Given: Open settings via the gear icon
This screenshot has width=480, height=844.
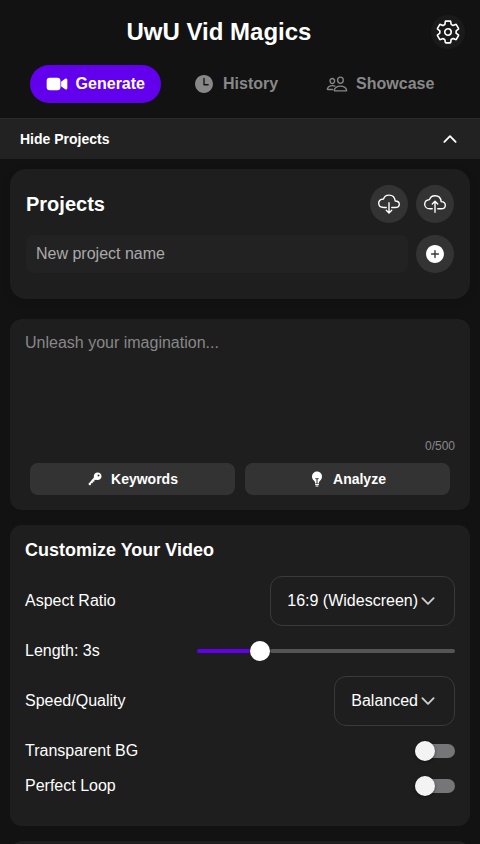Looking at the screenshot, I should click(448, 32).
